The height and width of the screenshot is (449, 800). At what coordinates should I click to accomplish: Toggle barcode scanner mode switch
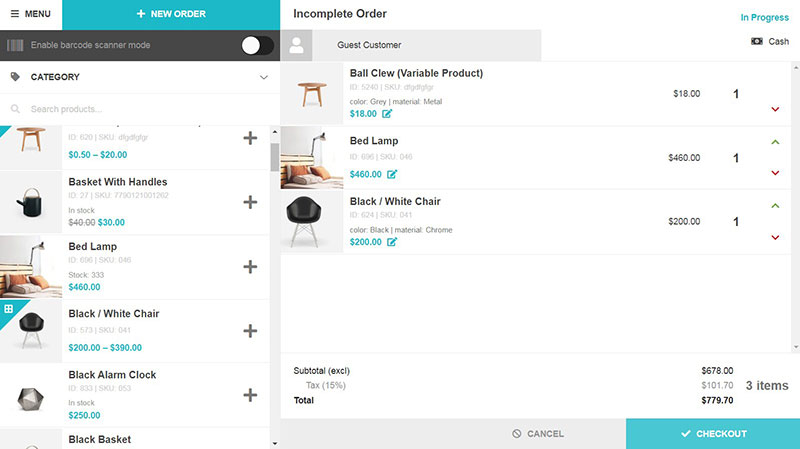coord(257,45)
